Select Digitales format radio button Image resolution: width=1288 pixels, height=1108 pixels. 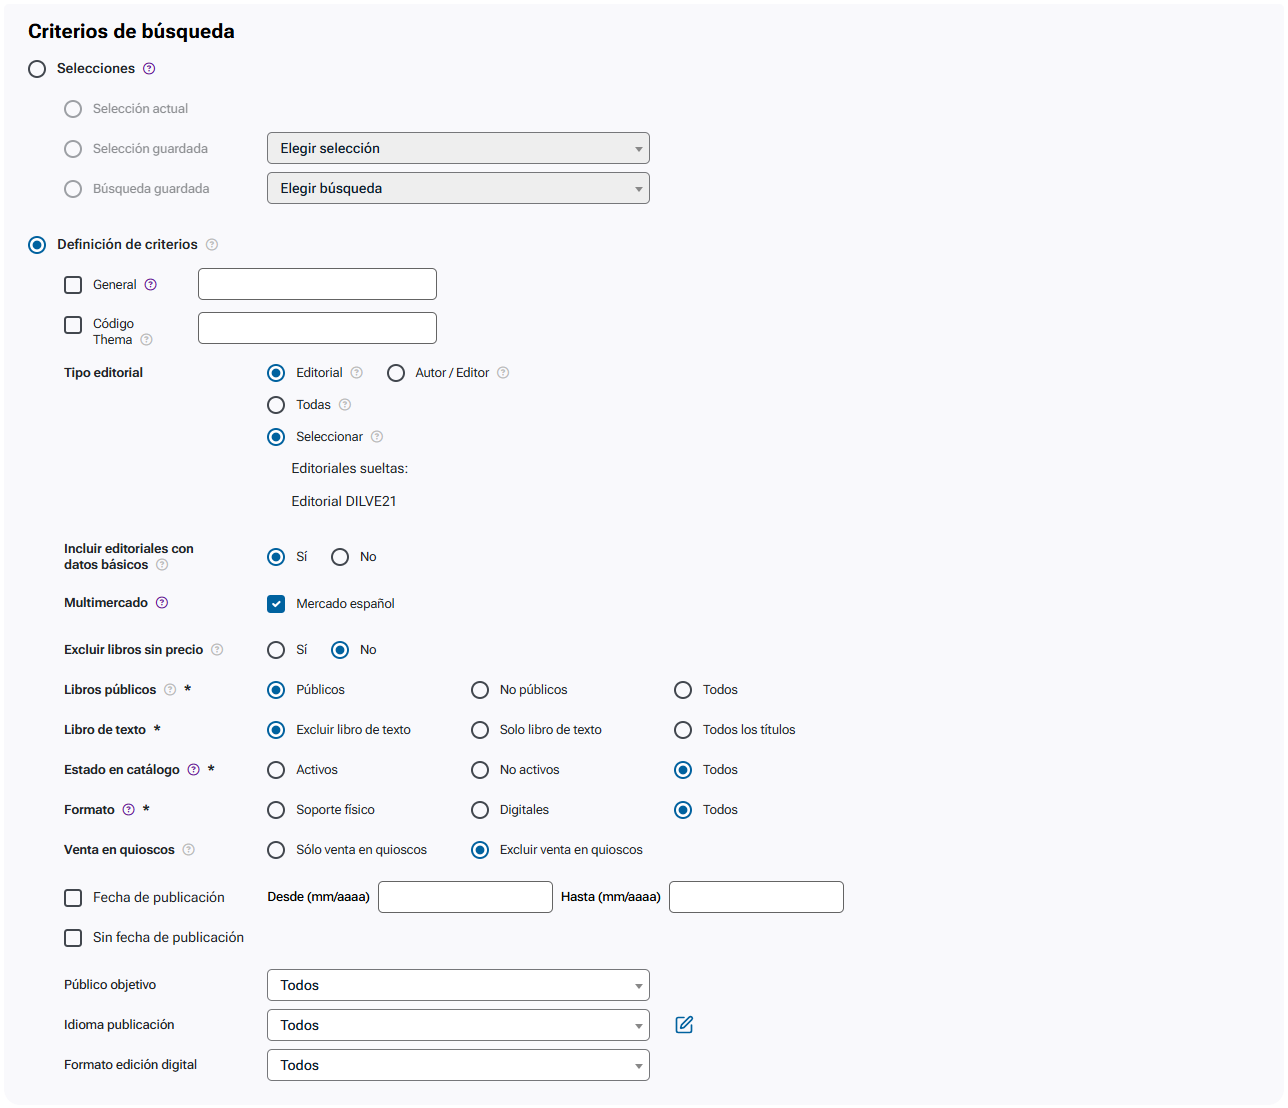[x=480, y=810]
